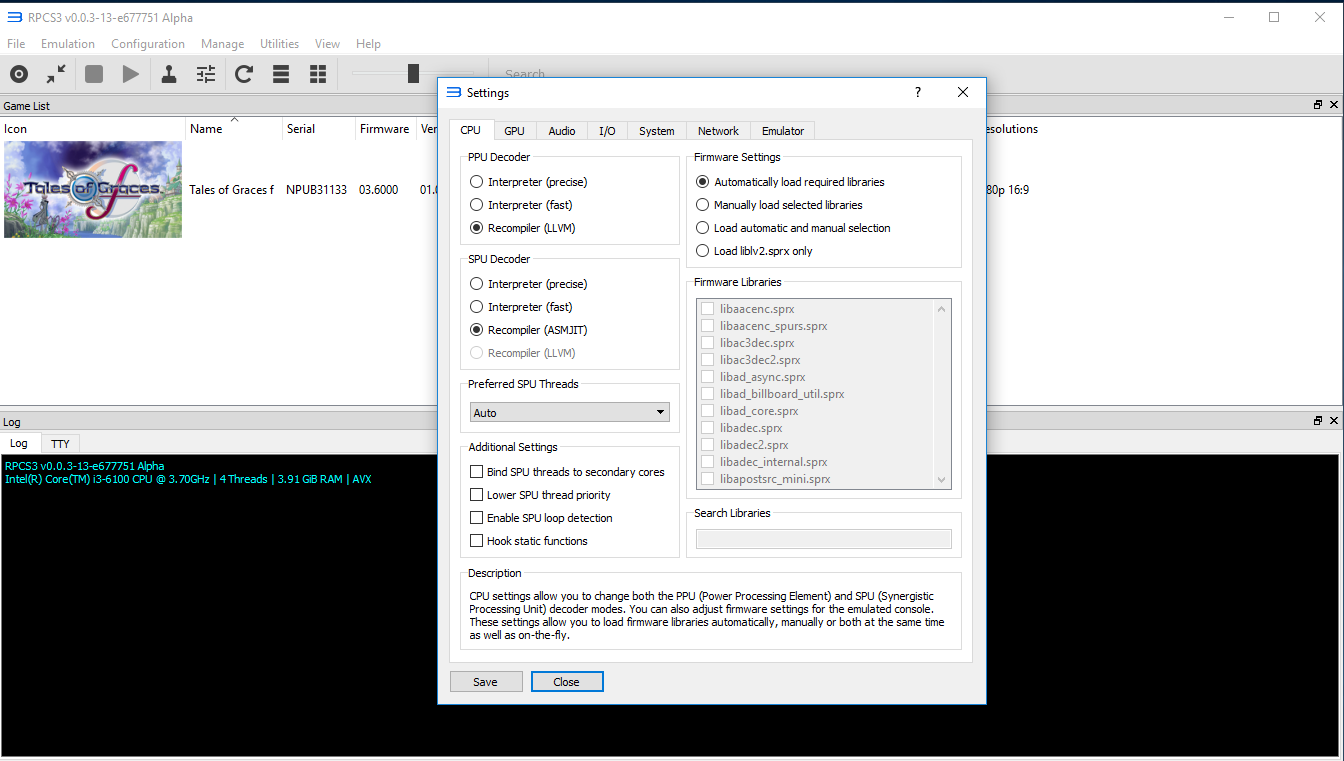This screenshot has width=1344, height=761.
Task: Close the Log panel
Action: coord(1333,421)
